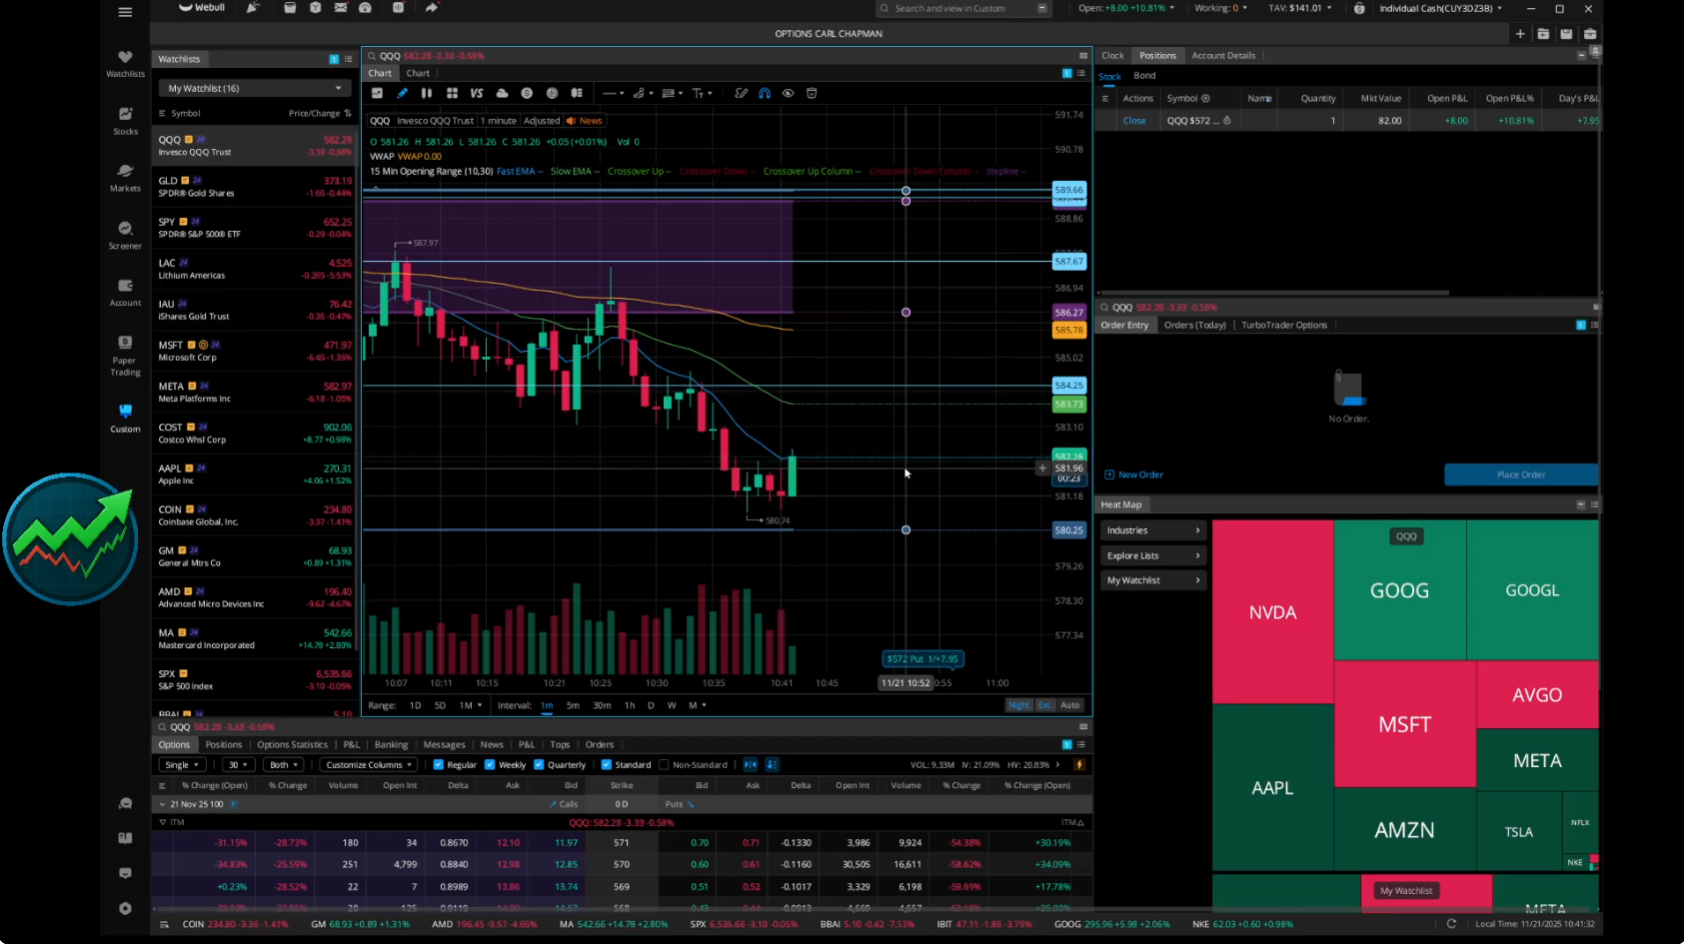Viewport: 1684px width, 944px height.
Task: Open the My Watchlist (16) dropdown
Action: [253, 88]
